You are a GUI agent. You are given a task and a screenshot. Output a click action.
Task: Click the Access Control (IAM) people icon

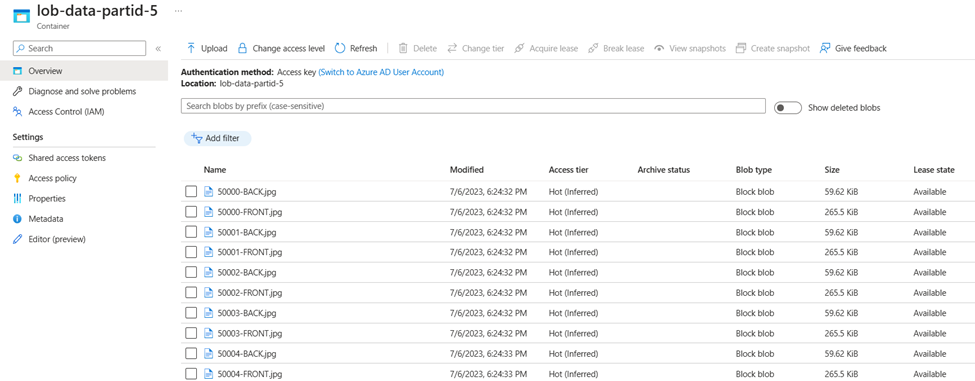click(17, 112)
